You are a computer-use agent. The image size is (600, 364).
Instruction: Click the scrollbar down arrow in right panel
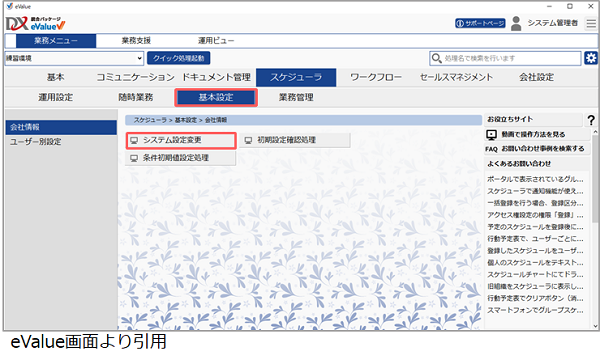coord(595,326)
